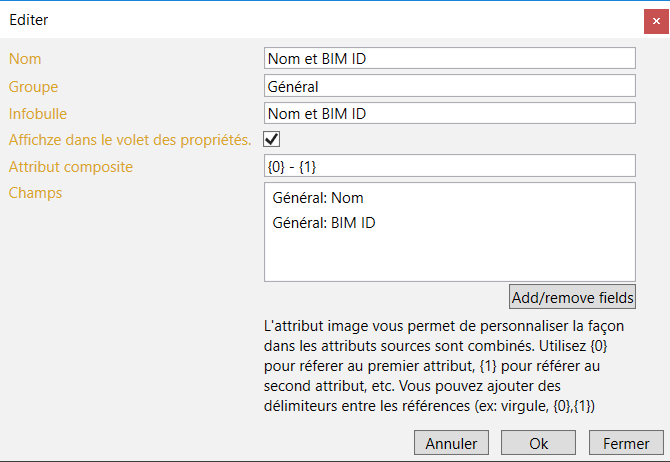Uncheck the properties pane display checkbox
The height and width of the screenshot is (462, 670).
pyautogui.click(x=271, y=139)
